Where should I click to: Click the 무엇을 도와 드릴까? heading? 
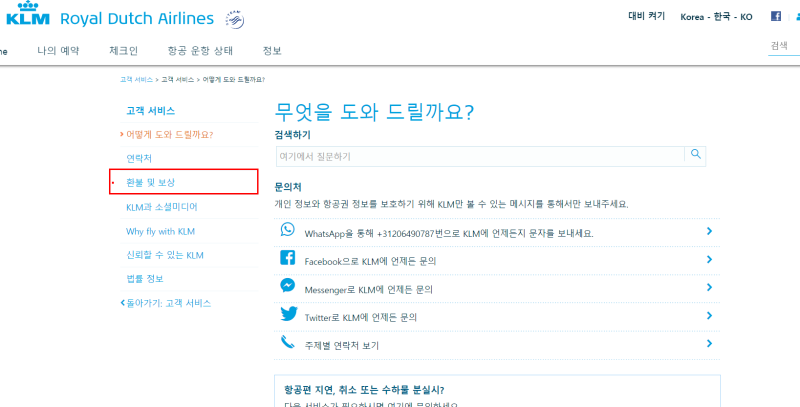374,112
